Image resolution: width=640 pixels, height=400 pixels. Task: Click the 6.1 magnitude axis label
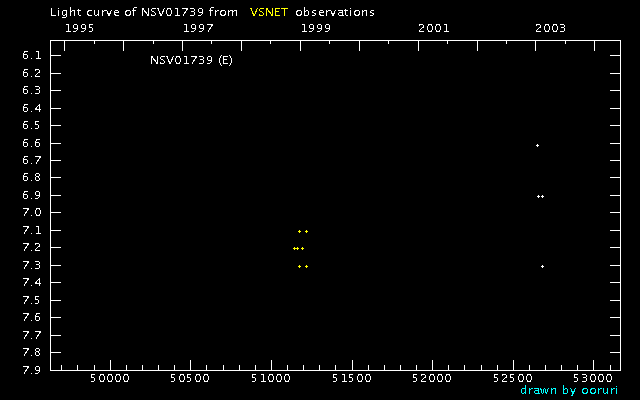click(x=32, y=56)
